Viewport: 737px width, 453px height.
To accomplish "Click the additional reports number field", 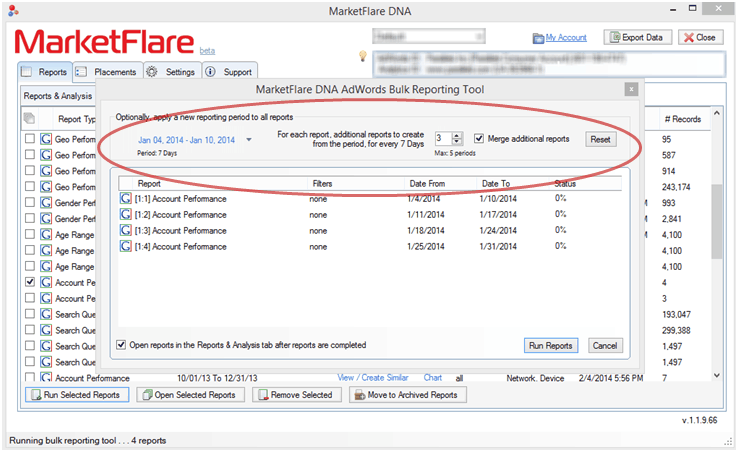I will pos(443,139).
